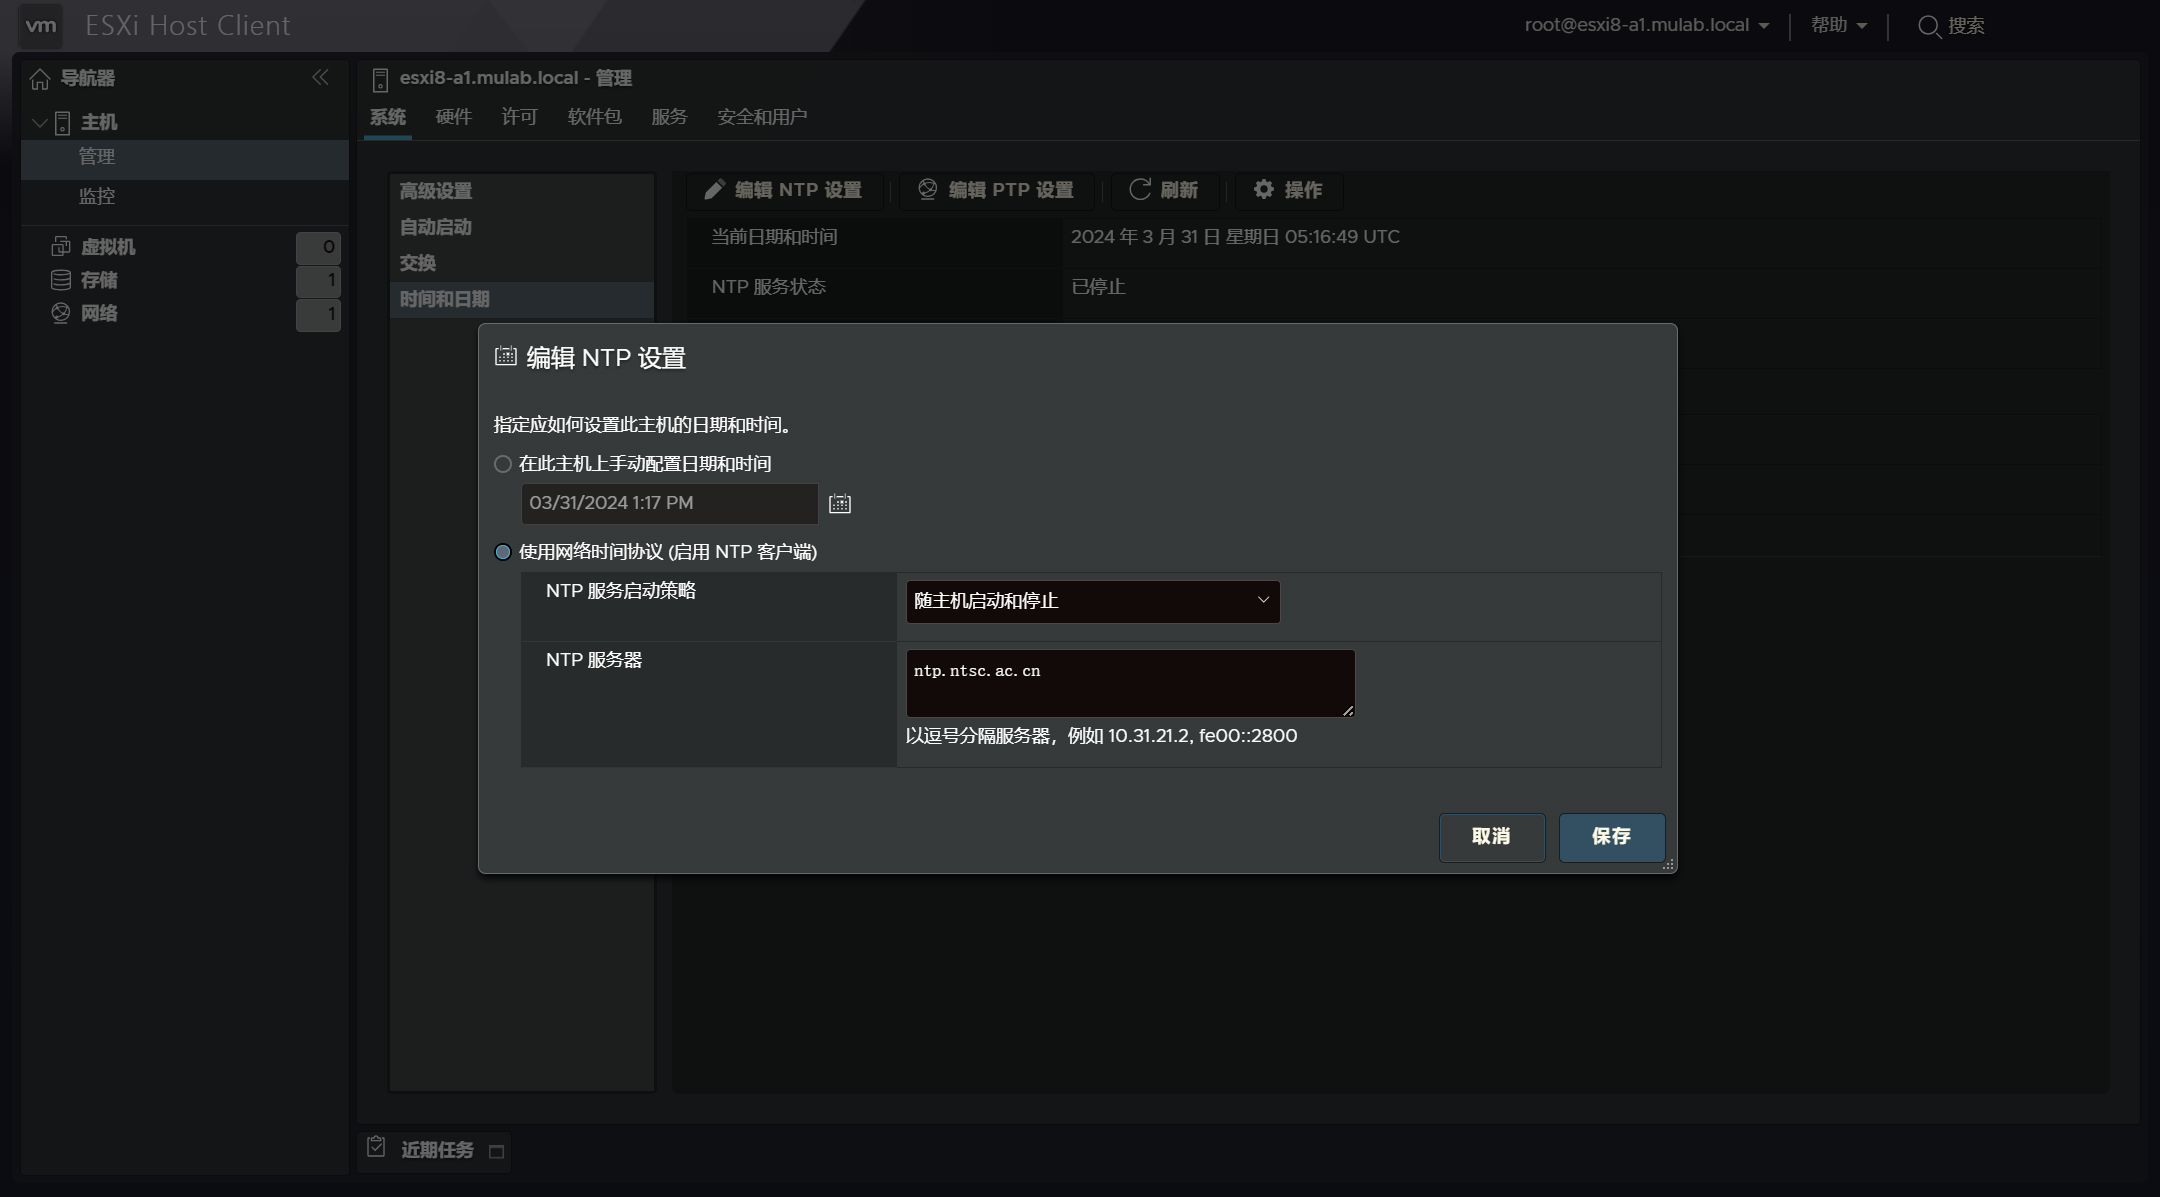Open the root@esxi8-a1.mulab.local user menu
The width and height of the screenshot is (2160, 1197).
pos(1646,26)
